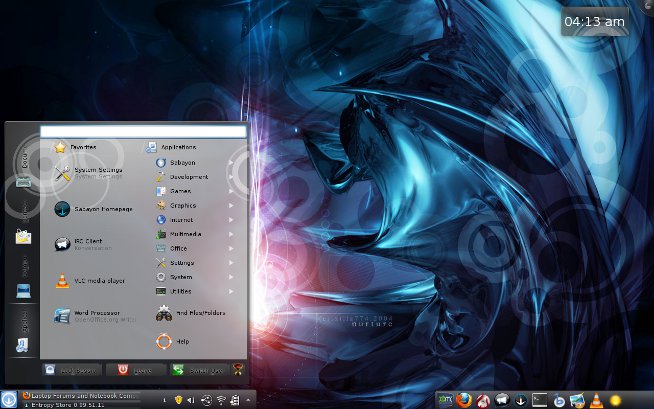Image resolution: width=654 pixels, height=409 pixels.
Task: Expand hidden system tray icons arrow
Action: [x=248, y=400]
